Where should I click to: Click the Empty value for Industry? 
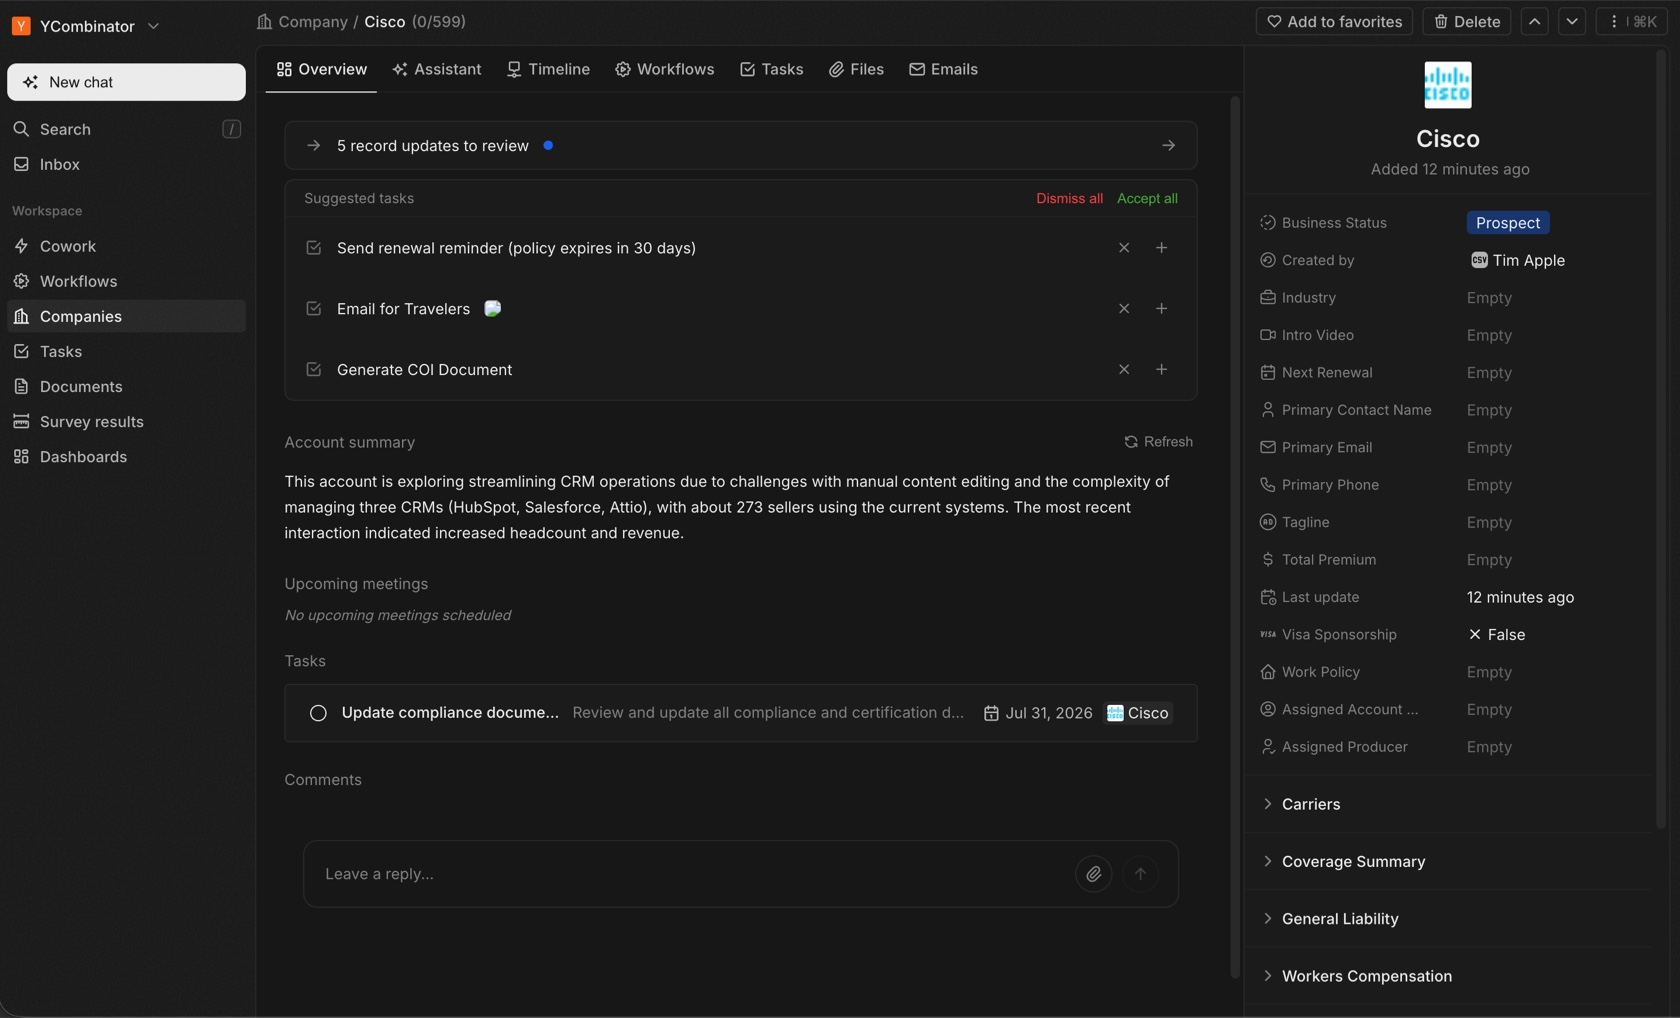click(x=1489, y=298)
